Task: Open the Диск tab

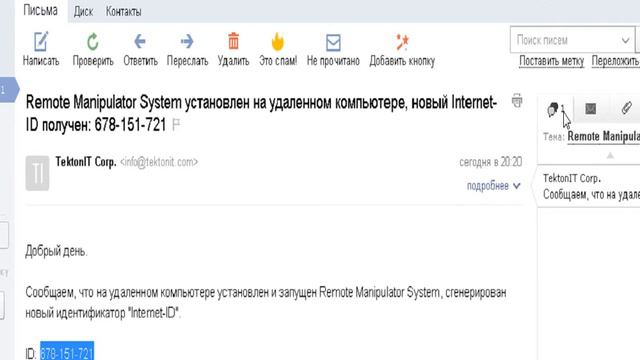Action: point(83,11)
